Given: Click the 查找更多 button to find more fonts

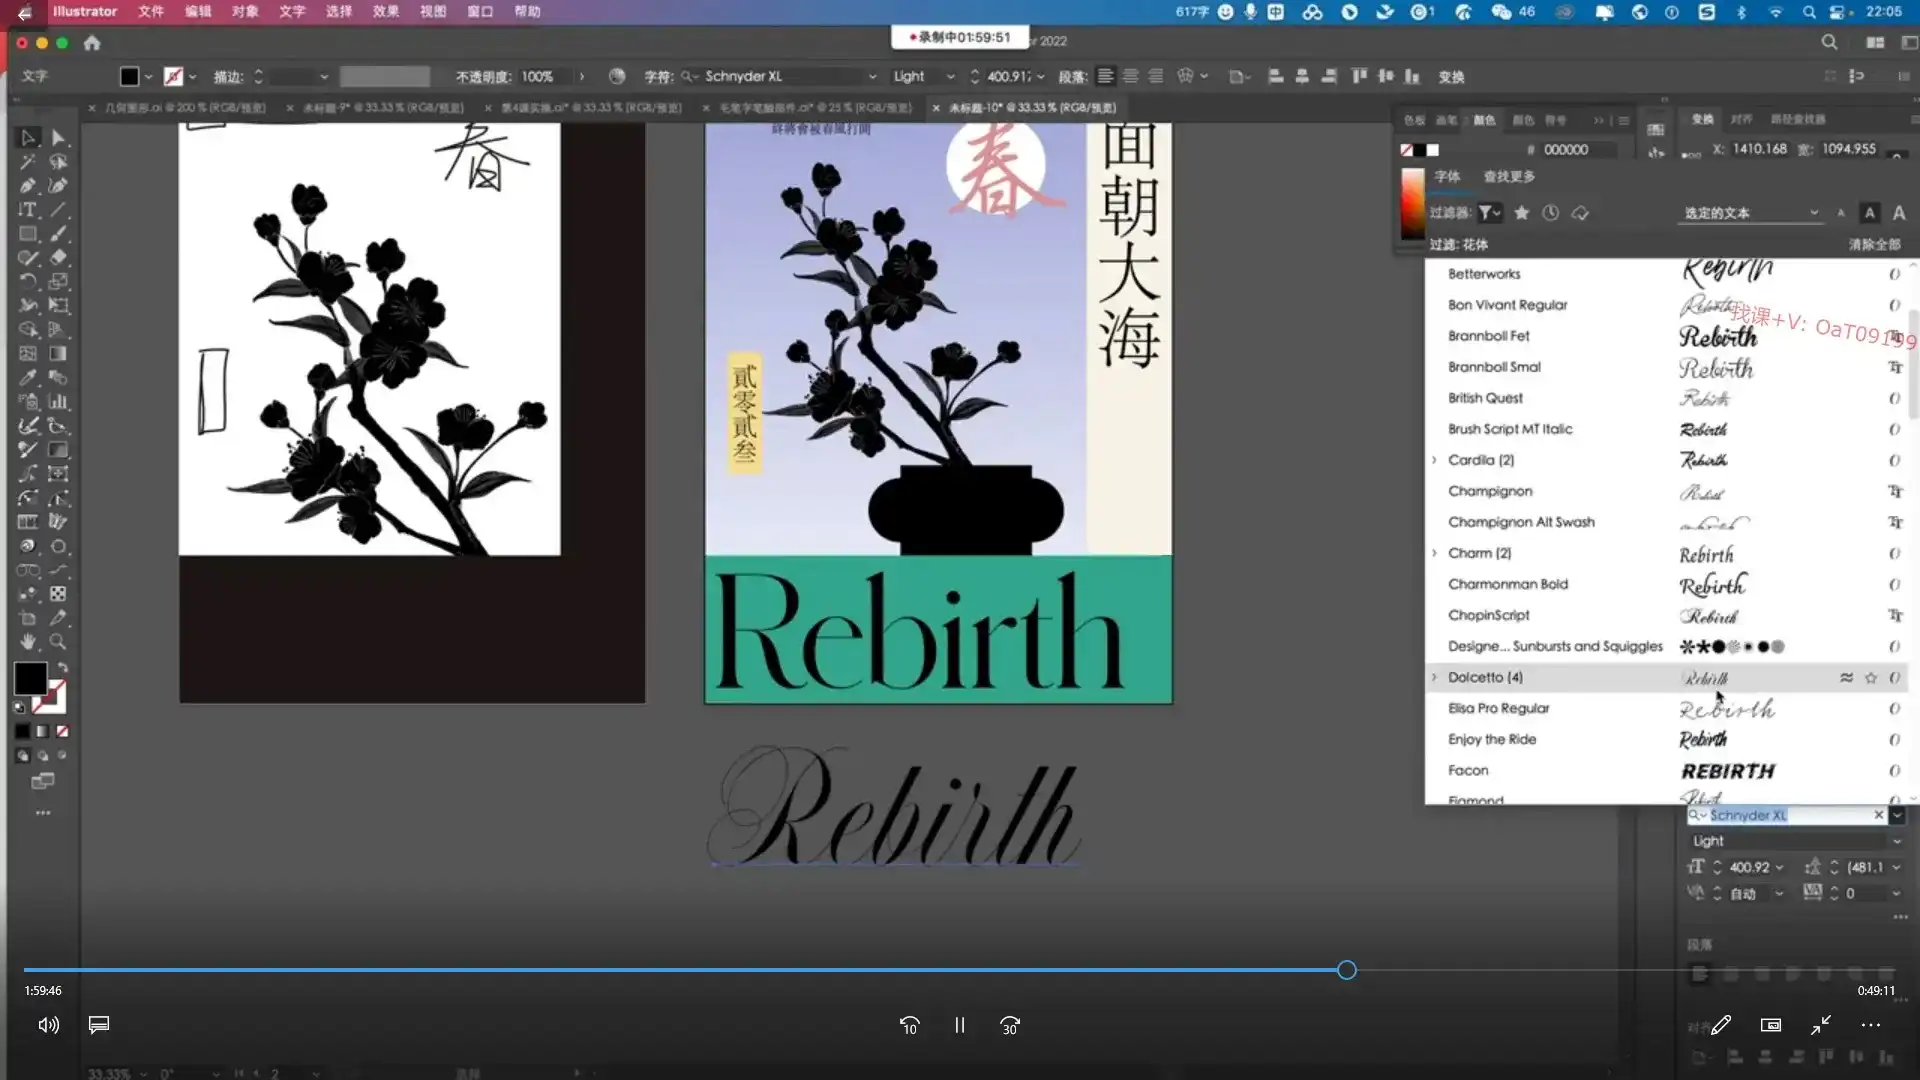Looking at the screenshot, I should coord(1509,176).
